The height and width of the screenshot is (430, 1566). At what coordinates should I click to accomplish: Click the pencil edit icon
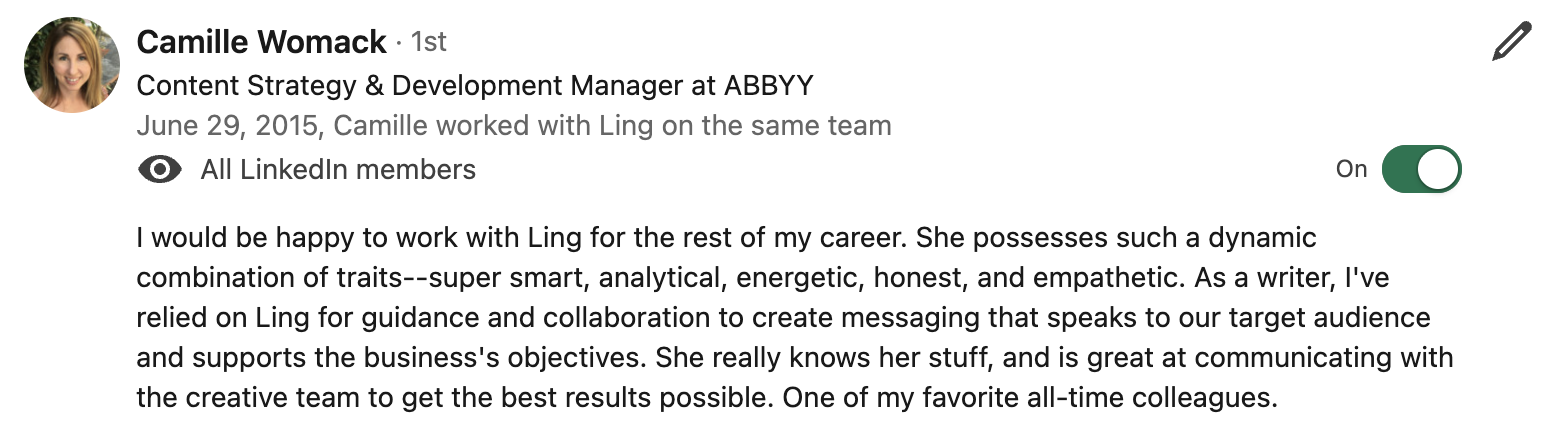[1511, 43]
